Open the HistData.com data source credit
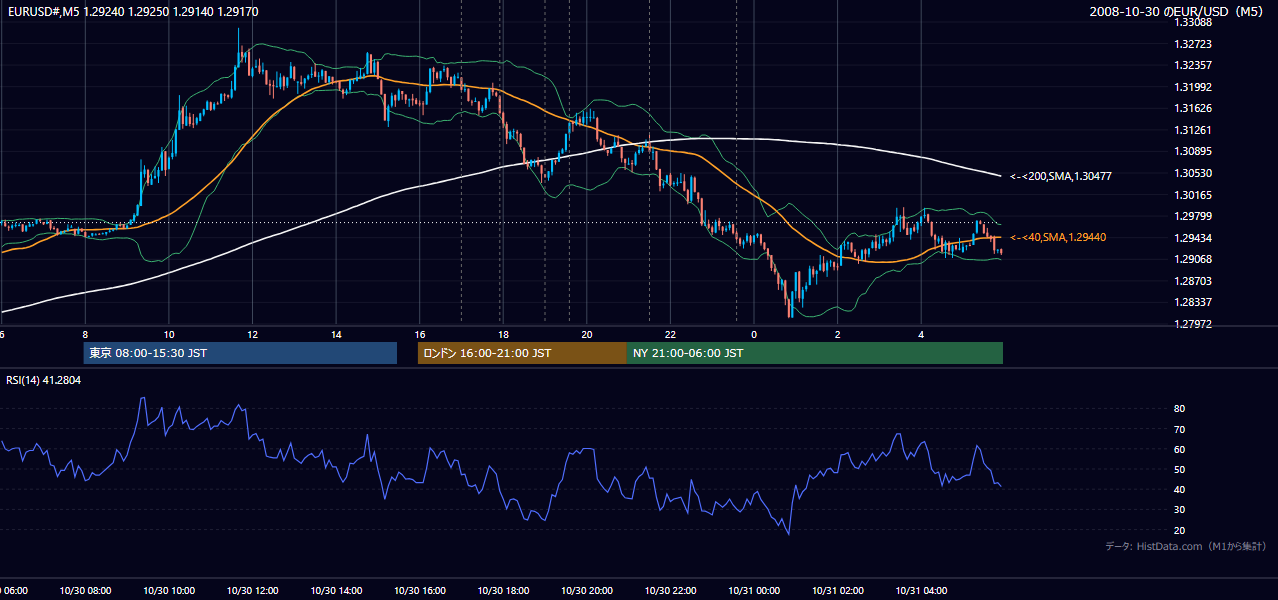The width and height of the screenshot is (1278, 600). click(1186, 546)
